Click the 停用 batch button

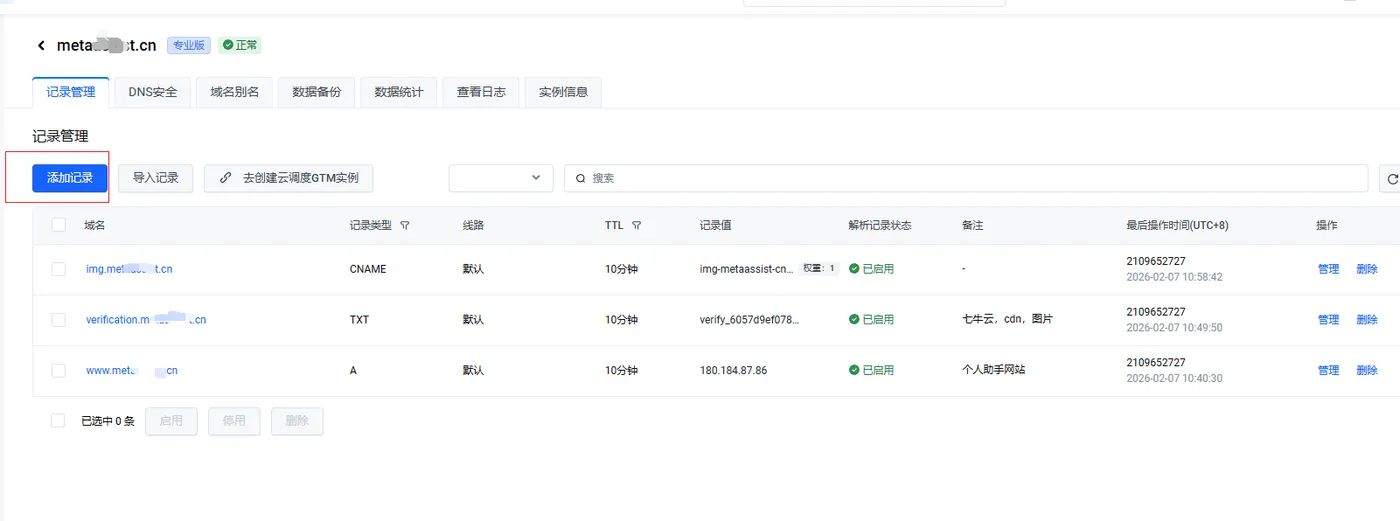coord(234,421)
